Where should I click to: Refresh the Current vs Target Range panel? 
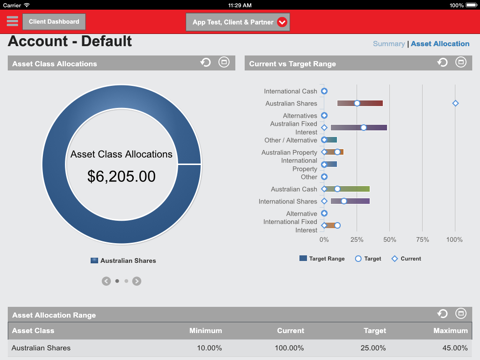(443, 62)
